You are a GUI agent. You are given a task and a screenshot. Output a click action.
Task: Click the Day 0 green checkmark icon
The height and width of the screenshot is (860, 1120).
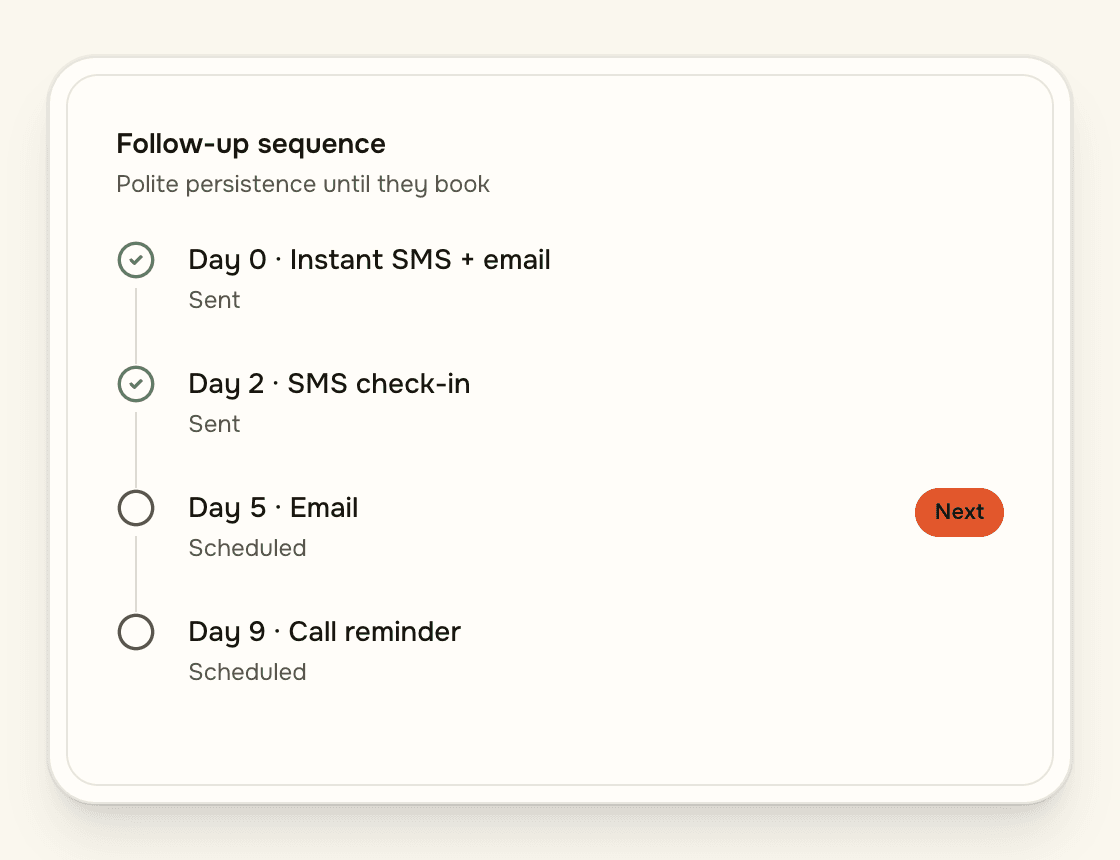point(136,260)
